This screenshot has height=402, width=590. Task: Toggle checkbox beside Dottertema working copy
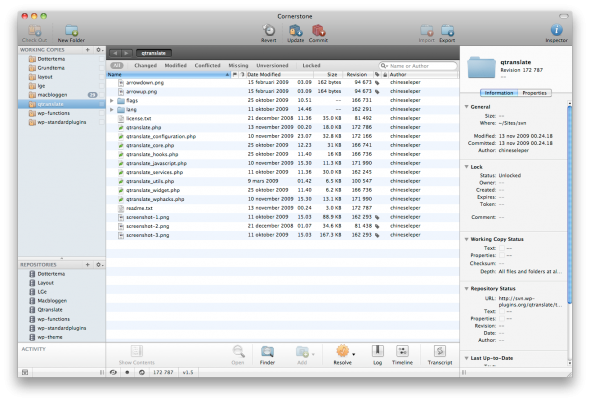pos(102,59)
